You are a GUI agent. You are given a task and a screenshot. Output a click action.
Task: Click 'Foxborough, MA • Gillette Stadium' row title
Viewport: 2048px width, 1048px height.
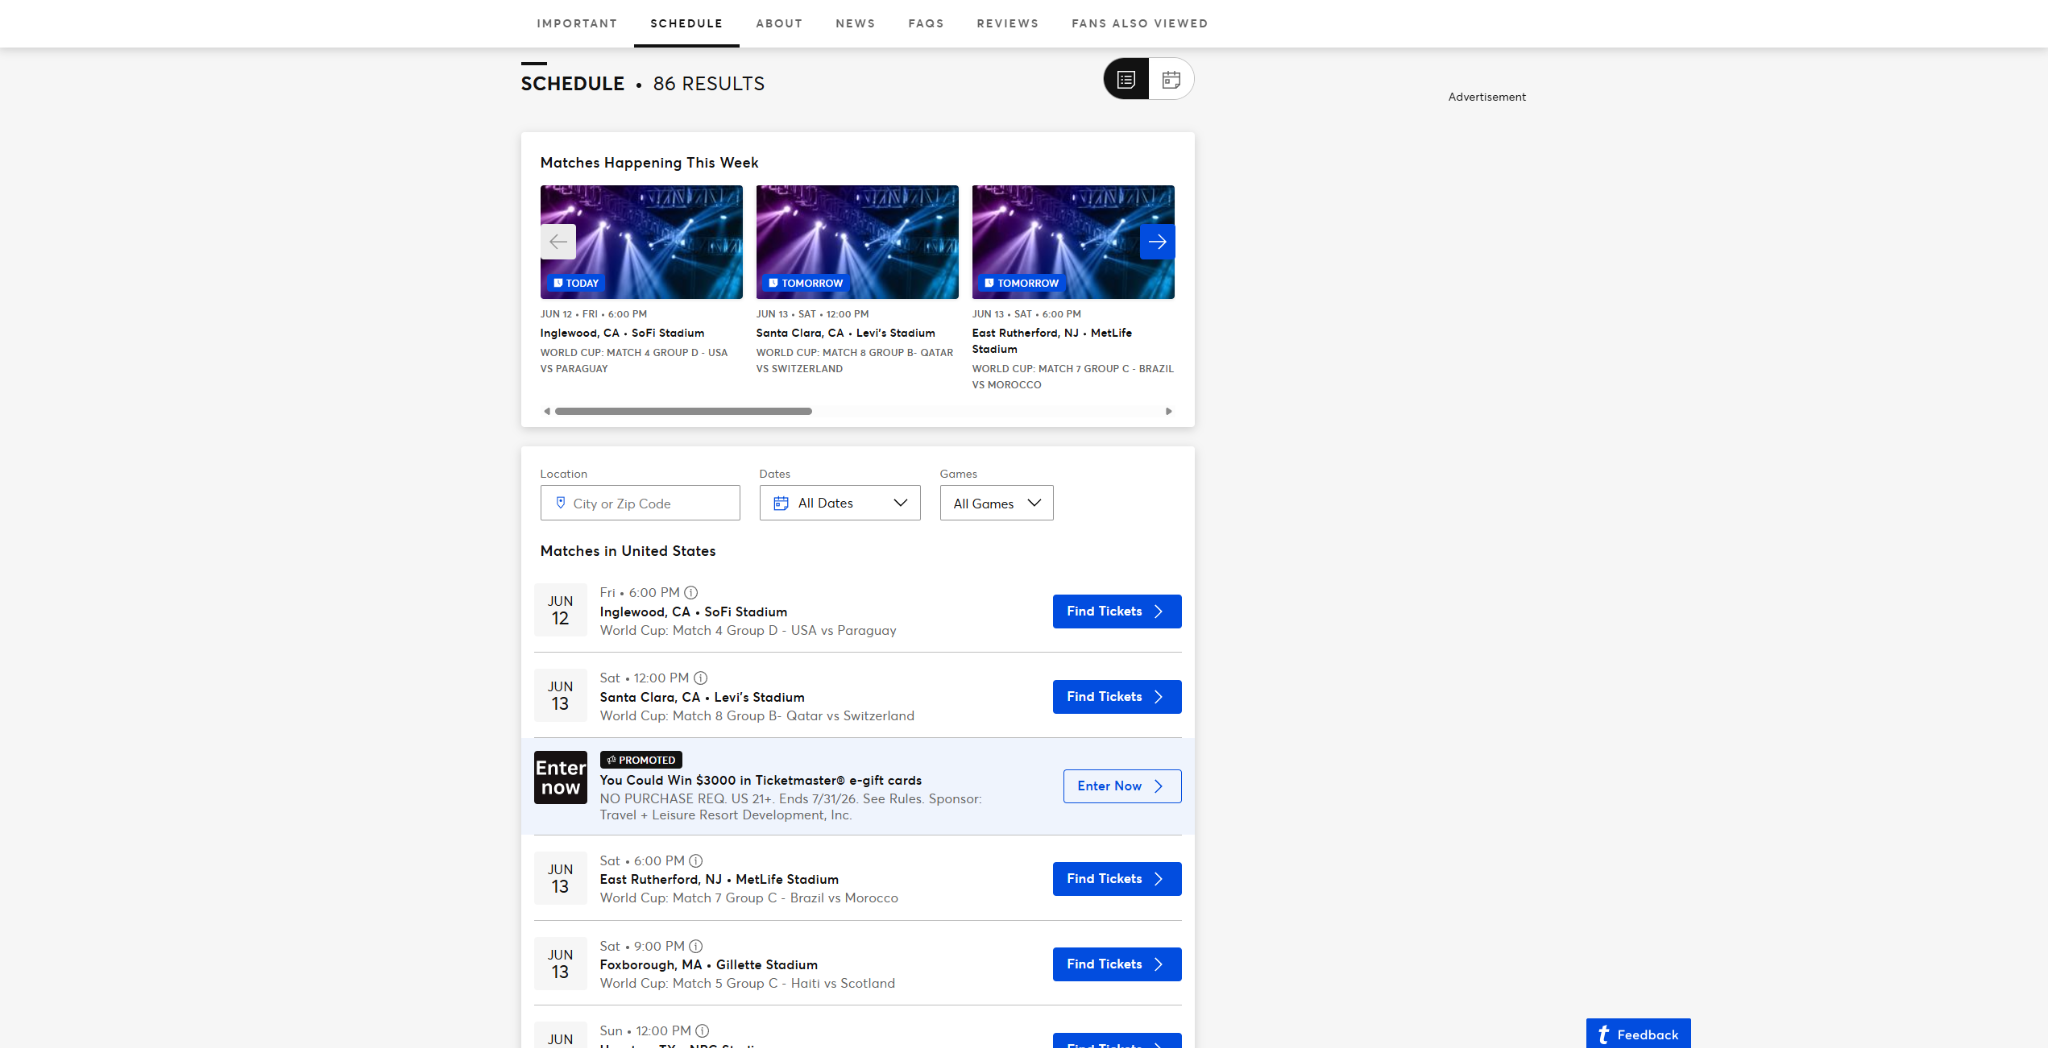pyautogui.click(x=709, y=965)
